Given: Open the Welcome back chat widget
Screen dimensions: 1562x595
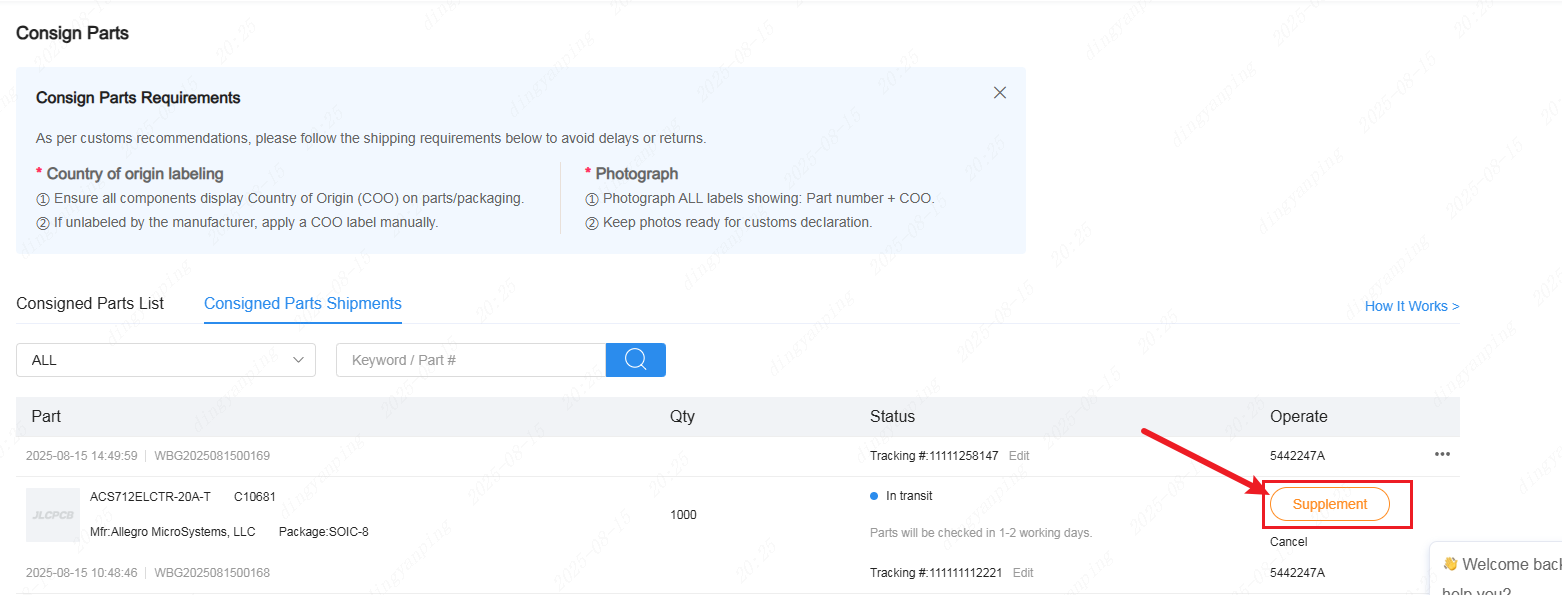Looking at the screenshot, I should pos(1498,570).
